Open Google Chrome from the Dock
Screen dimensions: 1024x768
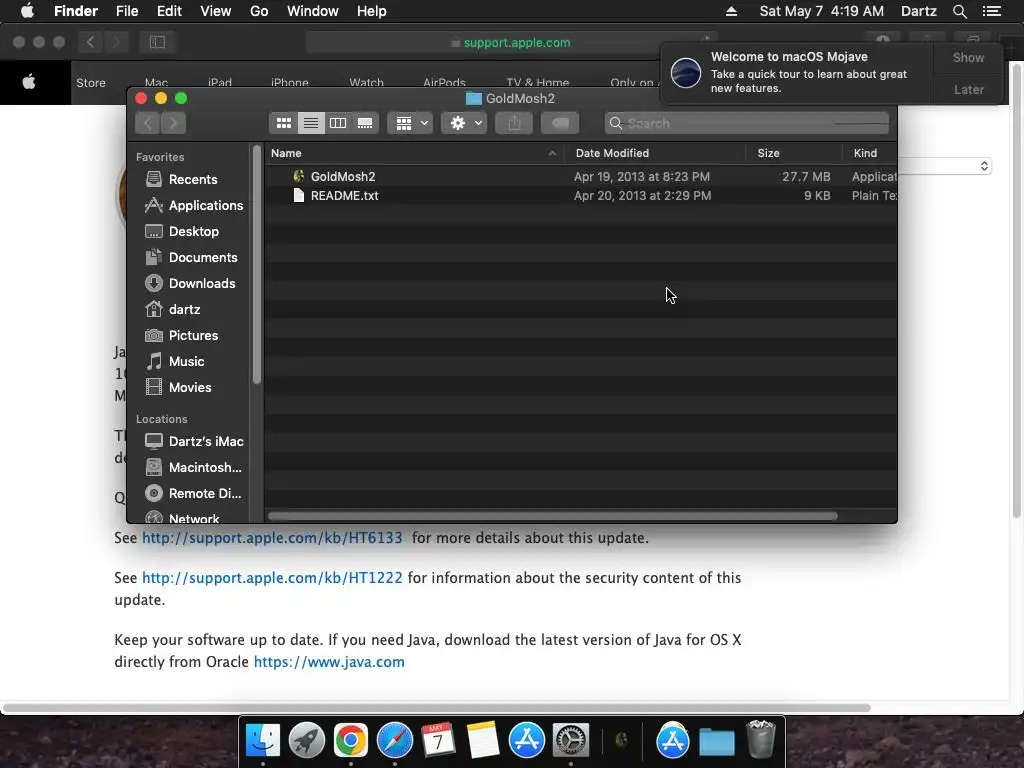pyautogui.click(x=351, y=741)
